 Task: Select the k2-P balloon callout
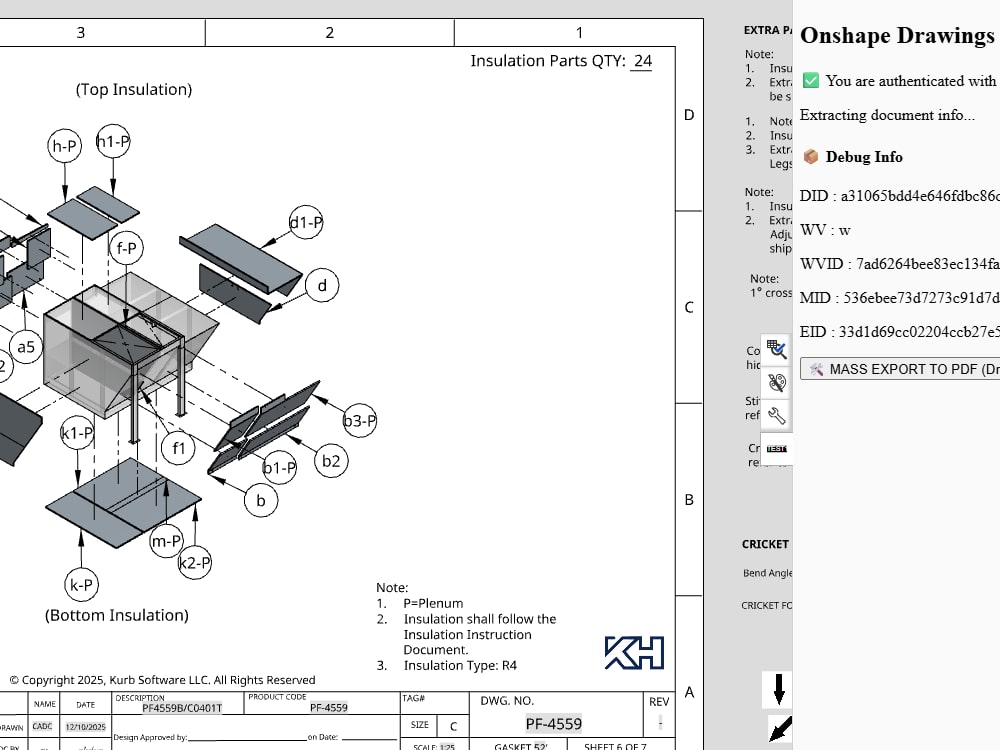(195, 563)
